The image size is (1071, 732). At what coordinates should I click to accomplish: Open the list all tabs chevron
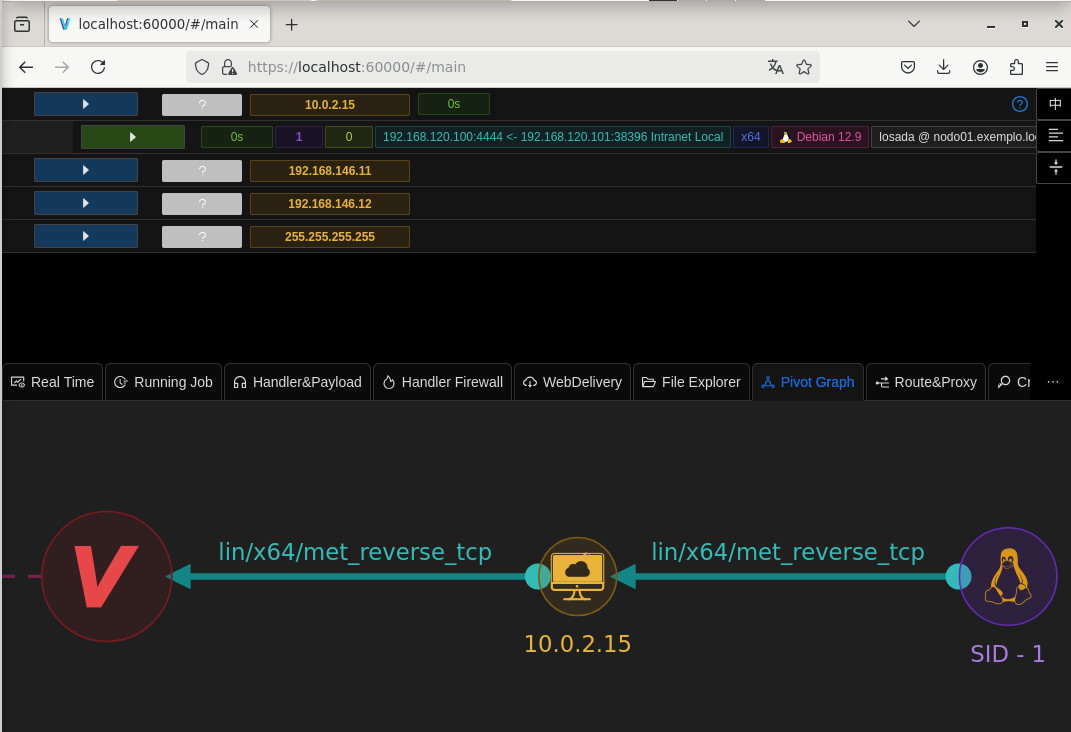coord(913,24)
